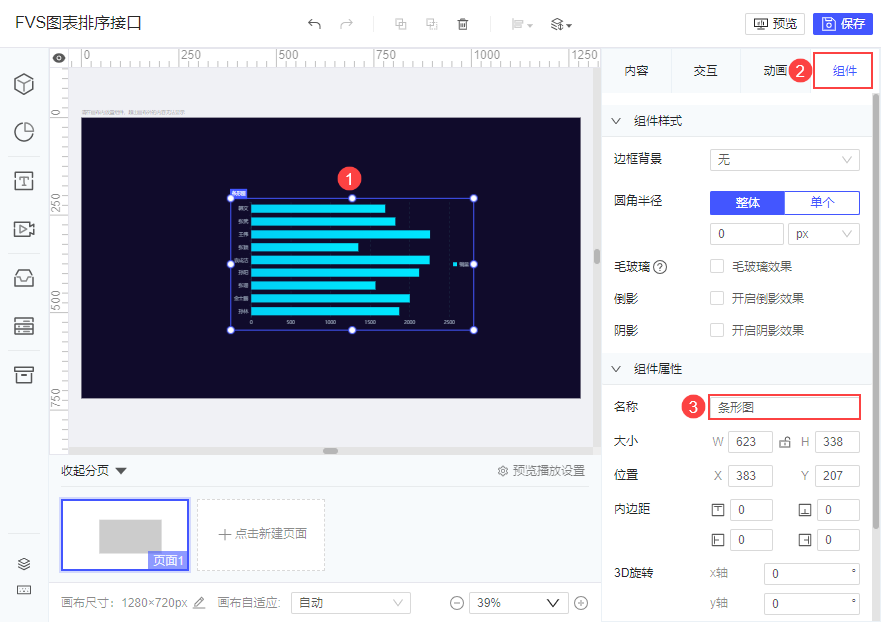Click the canvas vertical scrollbar handle

click(x=597, y=256)
